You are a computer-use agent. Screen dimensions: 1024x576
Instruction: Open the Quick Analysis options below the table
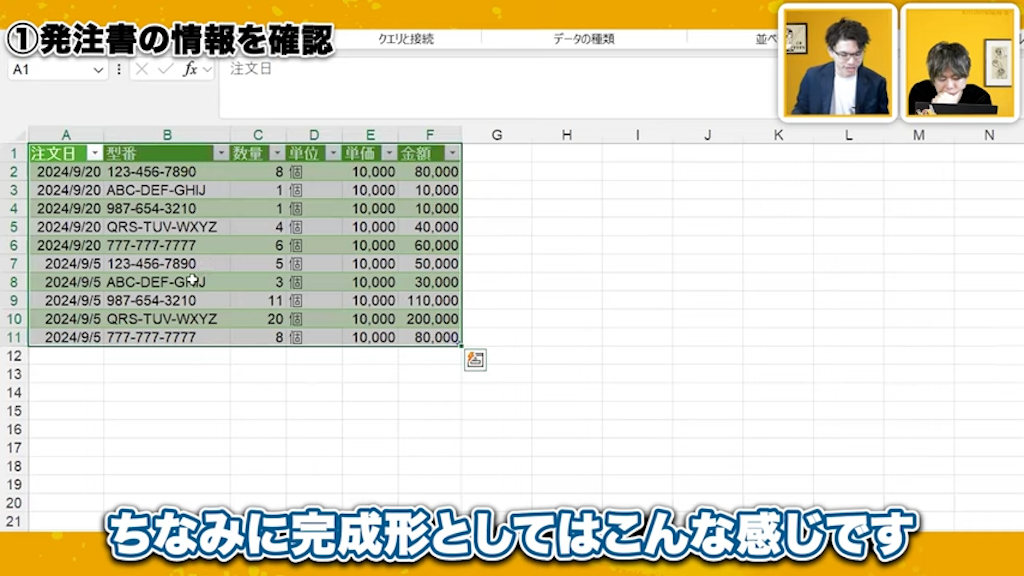[x=475, y=361]
